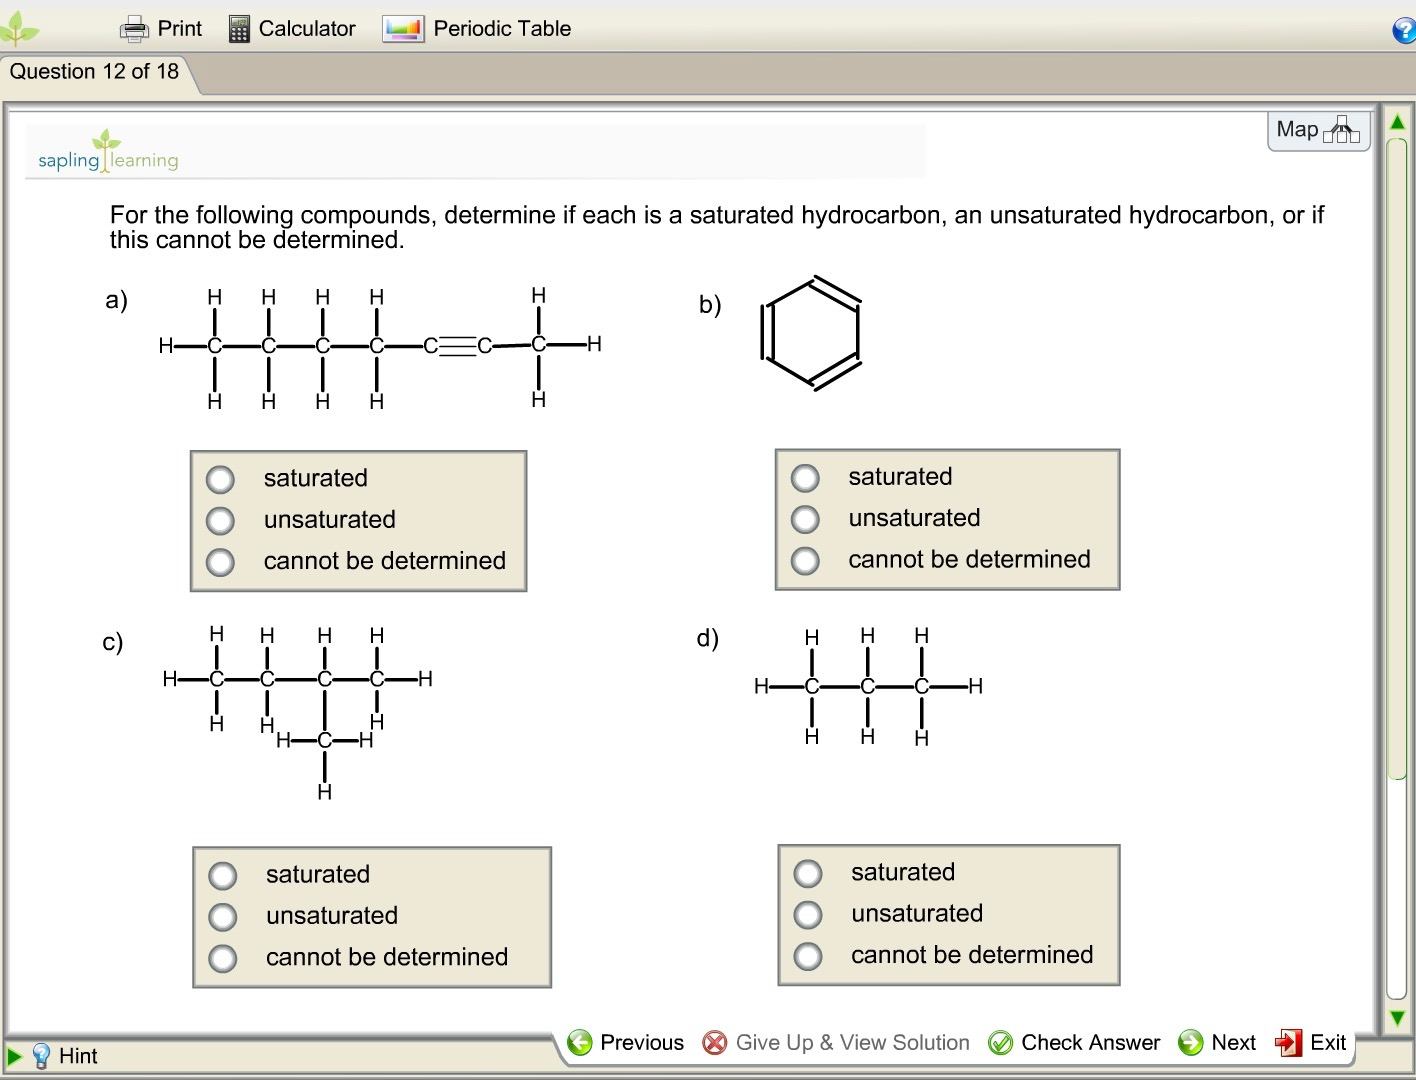Select cannot be determined for compound d
This screenshot has width=1416, height=1080.
coord(807,955)
